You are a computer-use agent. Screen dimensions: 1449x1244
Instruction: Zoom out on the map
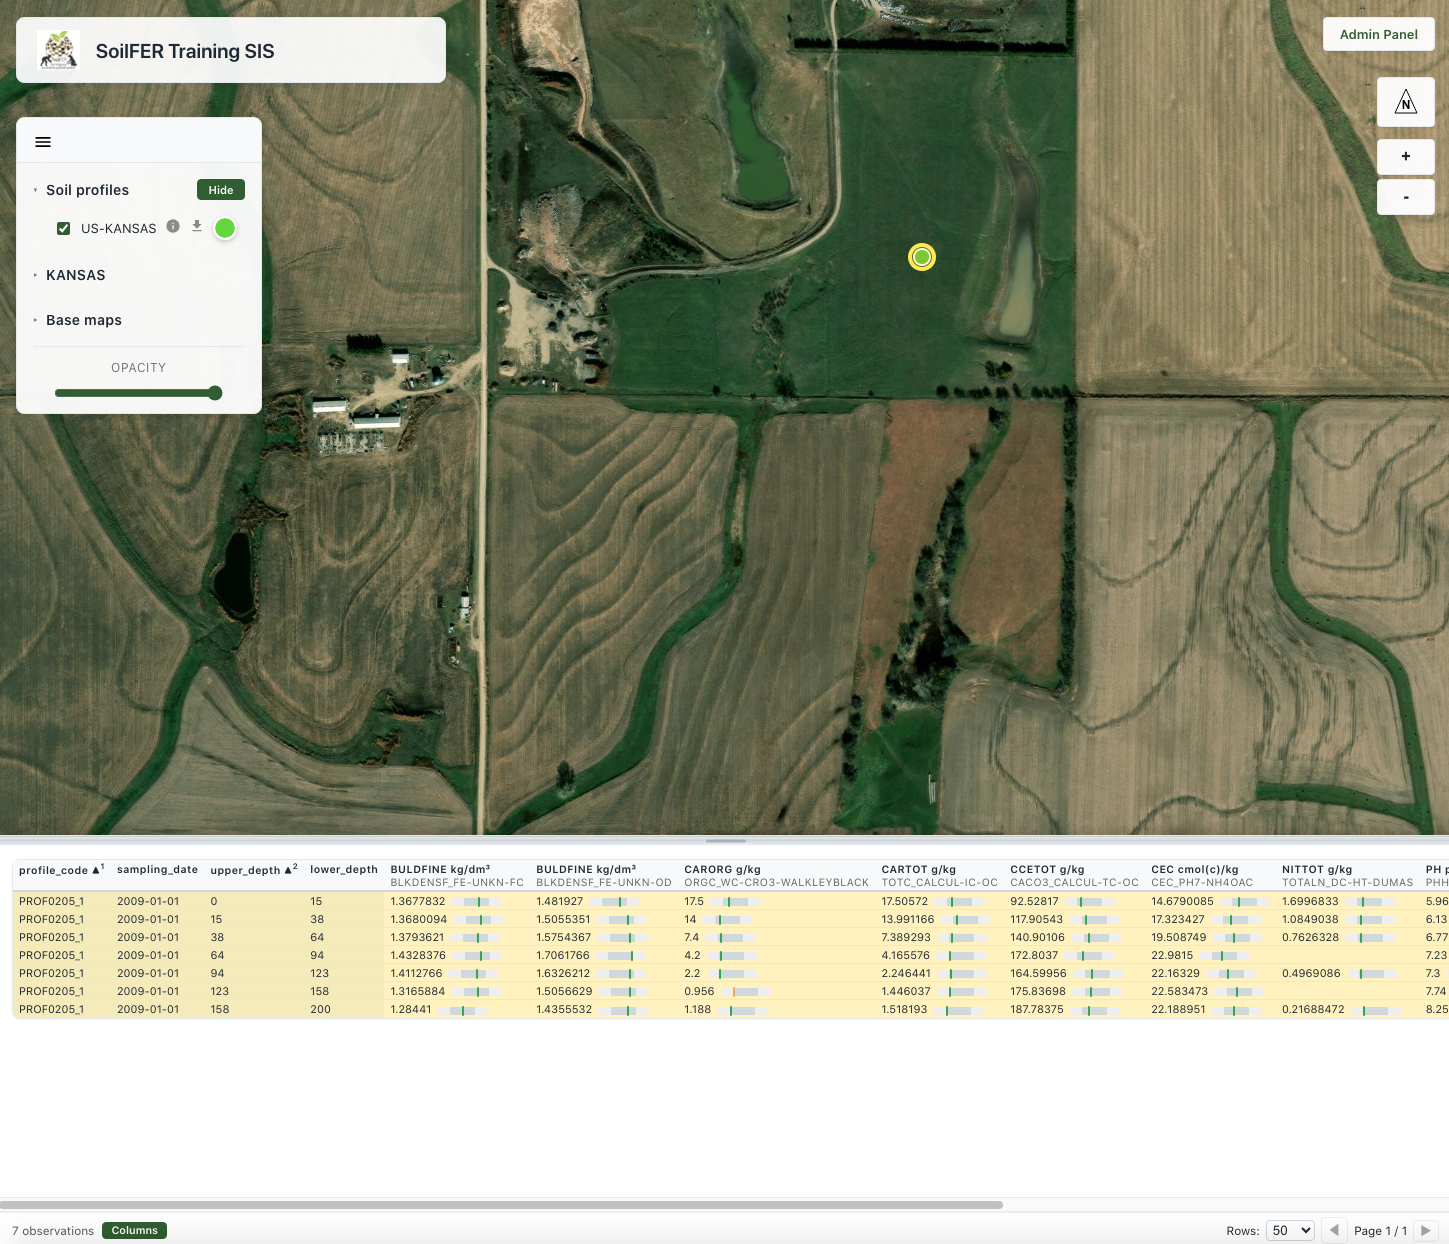[x=1406, y=197]
